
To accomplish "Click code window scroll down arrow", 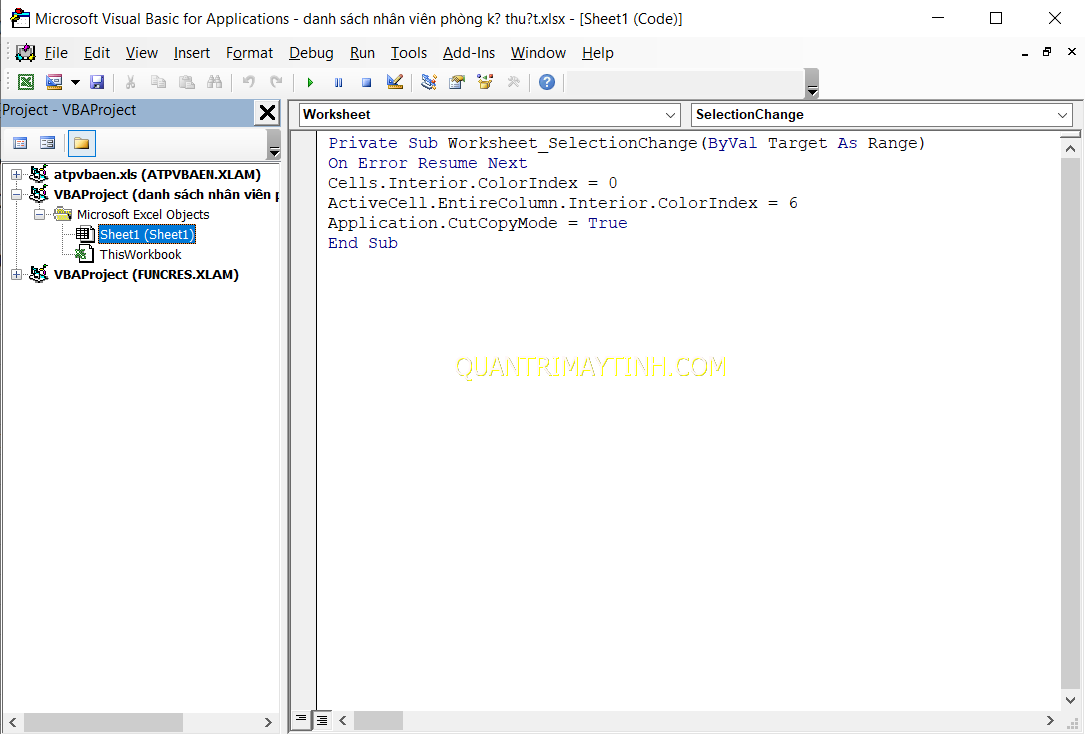I will [x=1070, y=699].
